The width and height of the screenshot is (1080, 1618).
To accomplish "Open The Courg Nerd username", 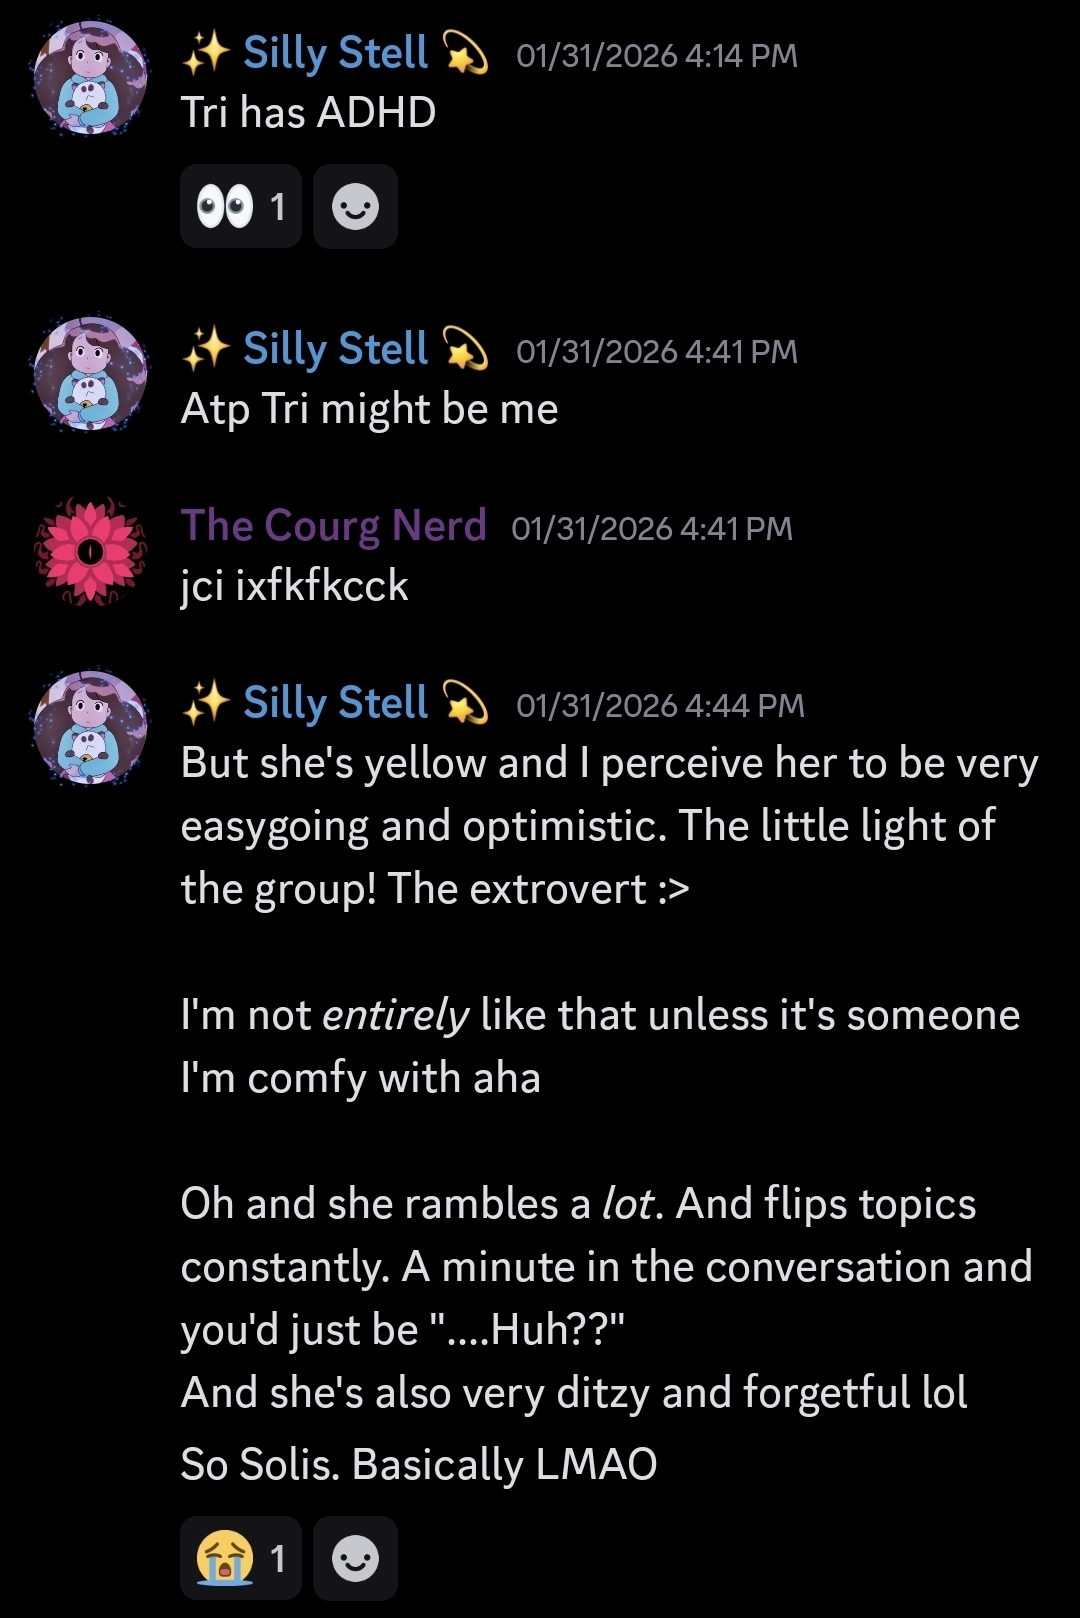I will (x=333, y=526).
